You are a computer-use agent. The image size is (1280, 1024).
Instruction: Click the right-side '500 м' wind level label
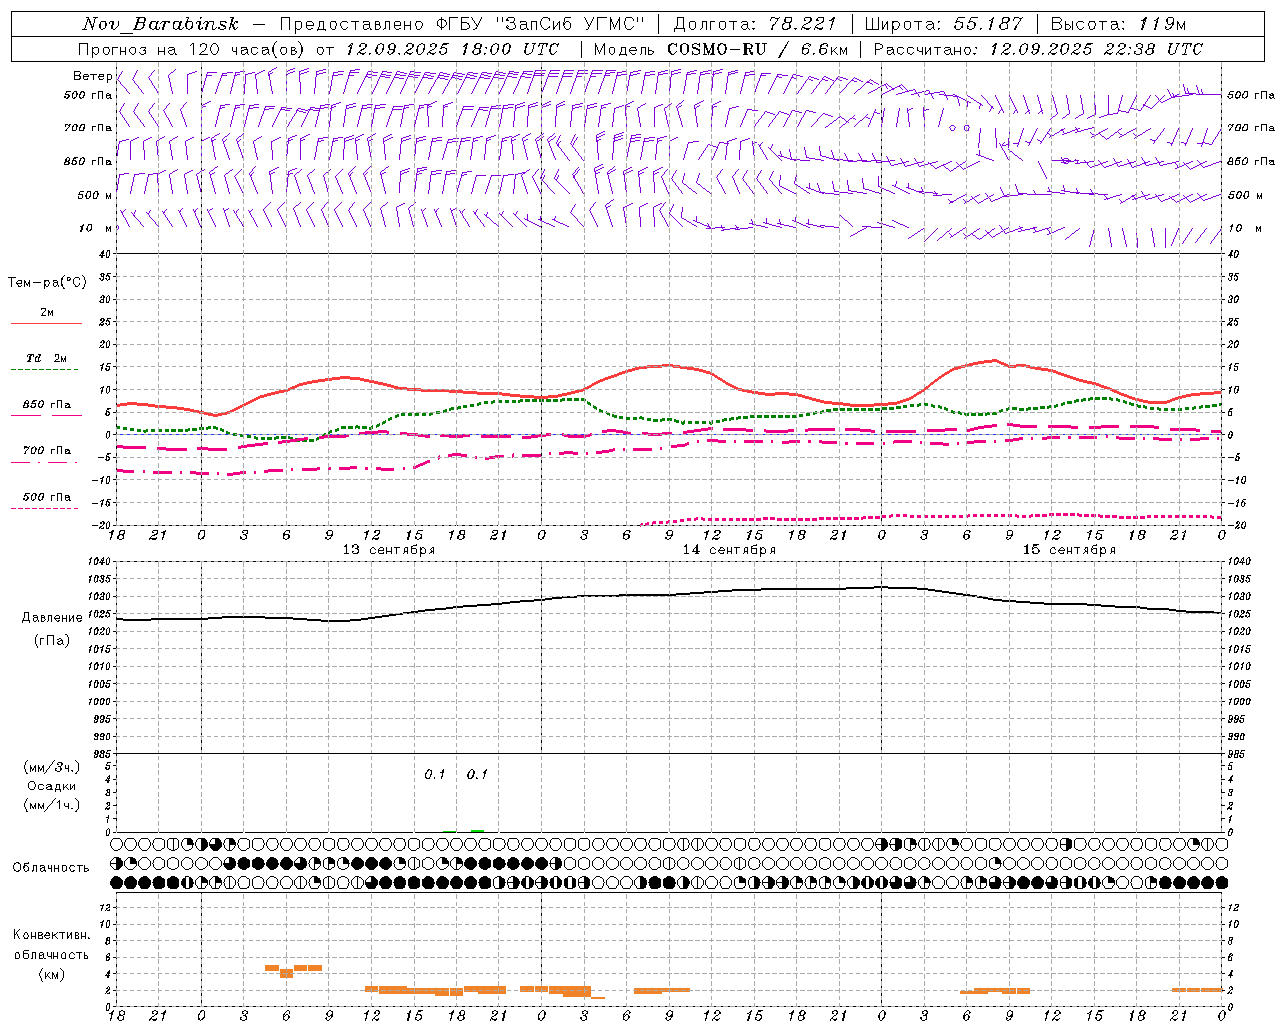tap(1244, 195)
